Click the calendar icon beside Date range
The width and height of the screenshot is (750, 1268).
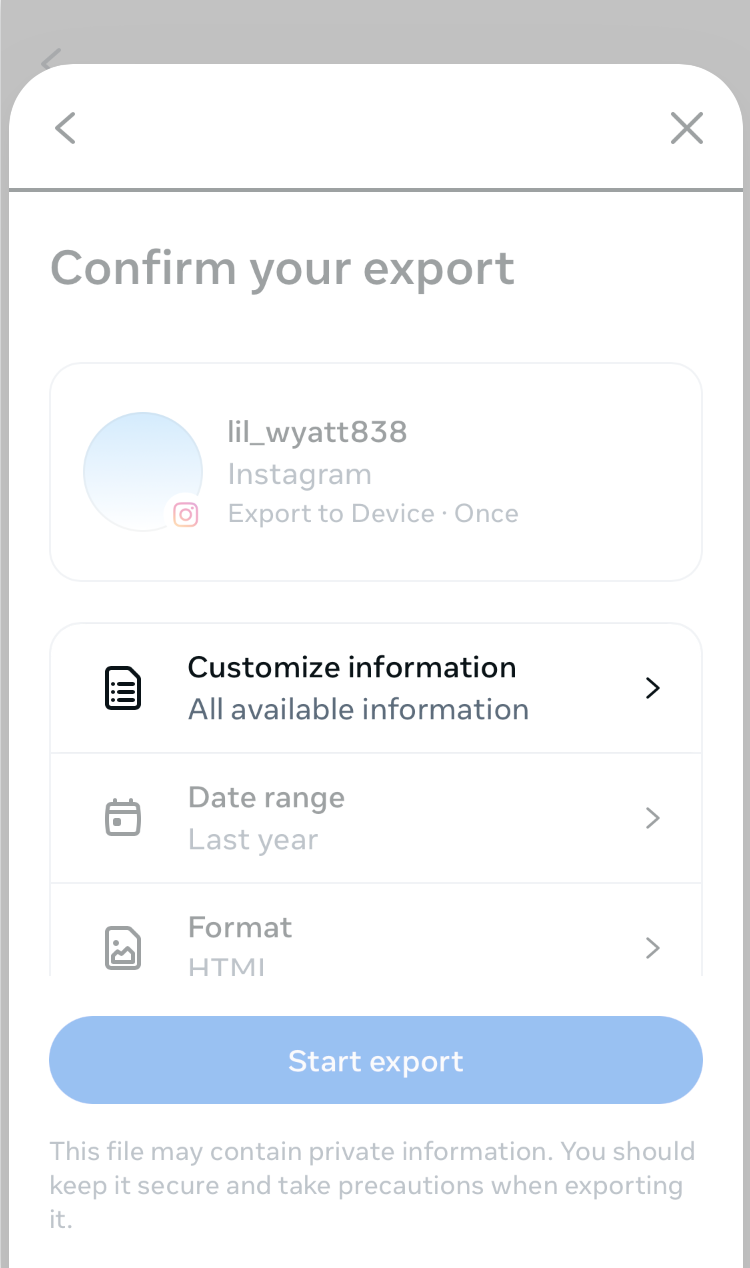(x=122, y=817)
